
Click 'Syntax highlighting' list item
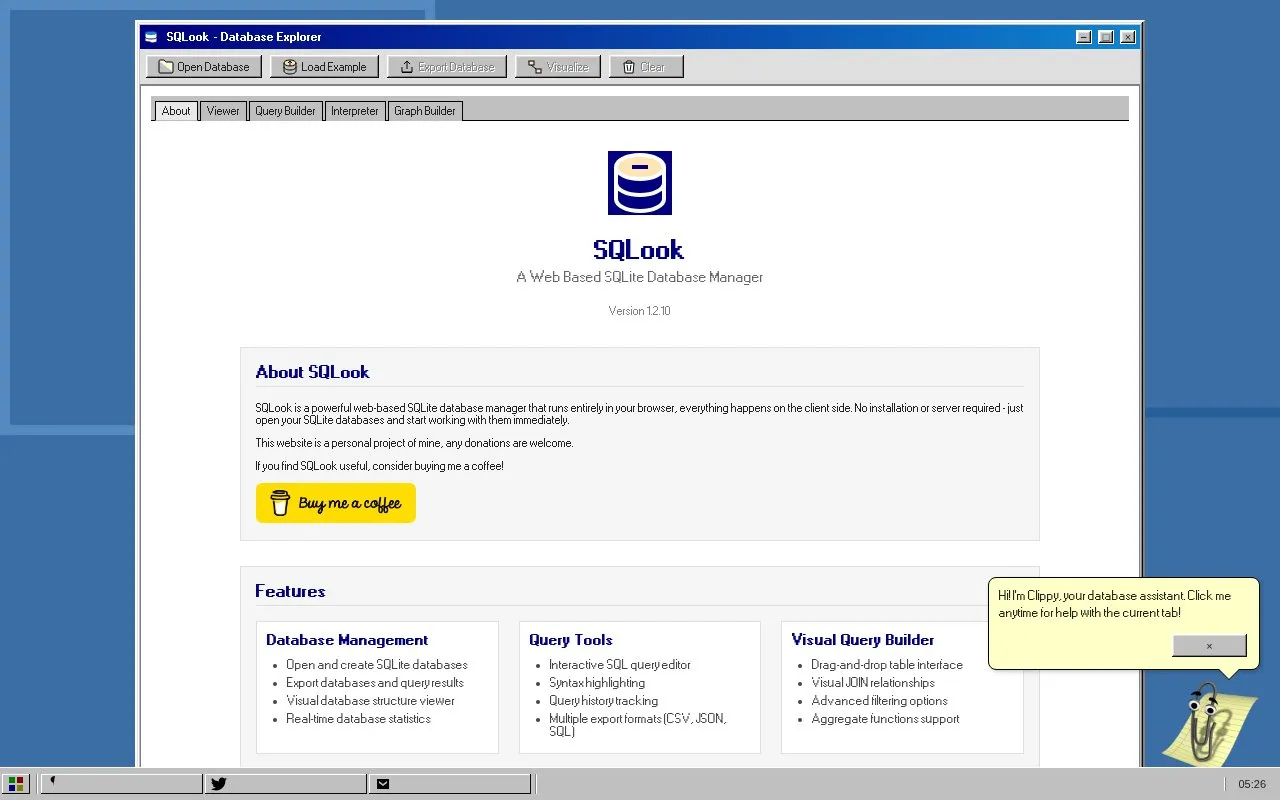tap(597, 683)
